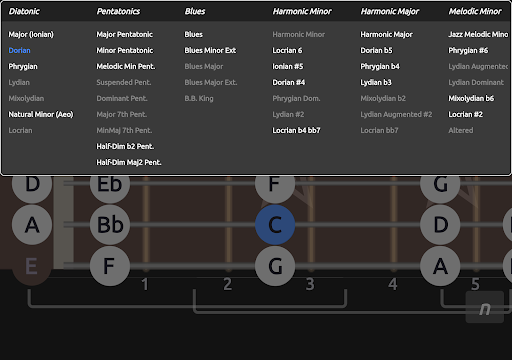Select Locrian 6 scale
This screenshot has height=360, width=512.
[x=287, y=50]
